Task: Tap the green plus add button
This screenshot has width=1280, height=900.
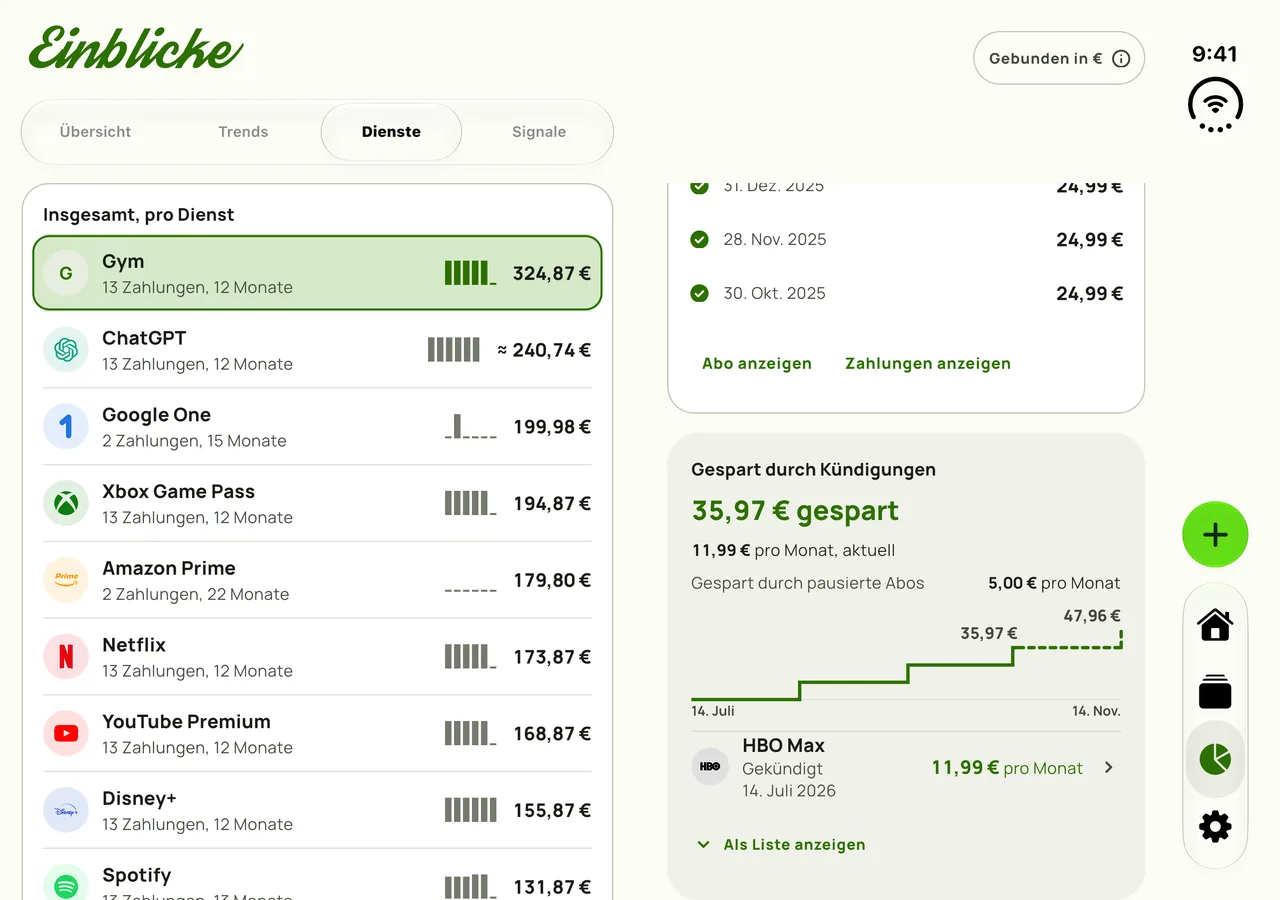Action: tap(1215, 535)
